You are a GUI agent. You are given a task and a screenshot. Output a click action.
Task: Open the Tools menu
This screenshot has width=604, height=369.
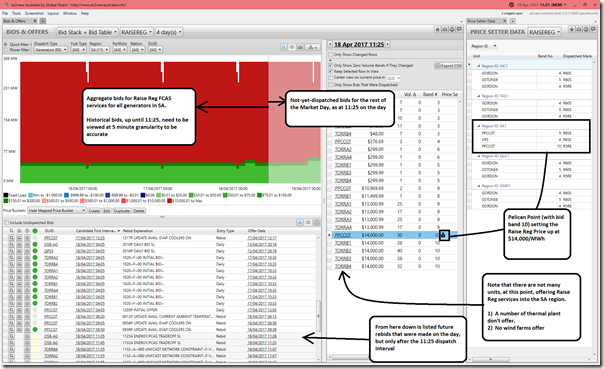tap(17, 13)
